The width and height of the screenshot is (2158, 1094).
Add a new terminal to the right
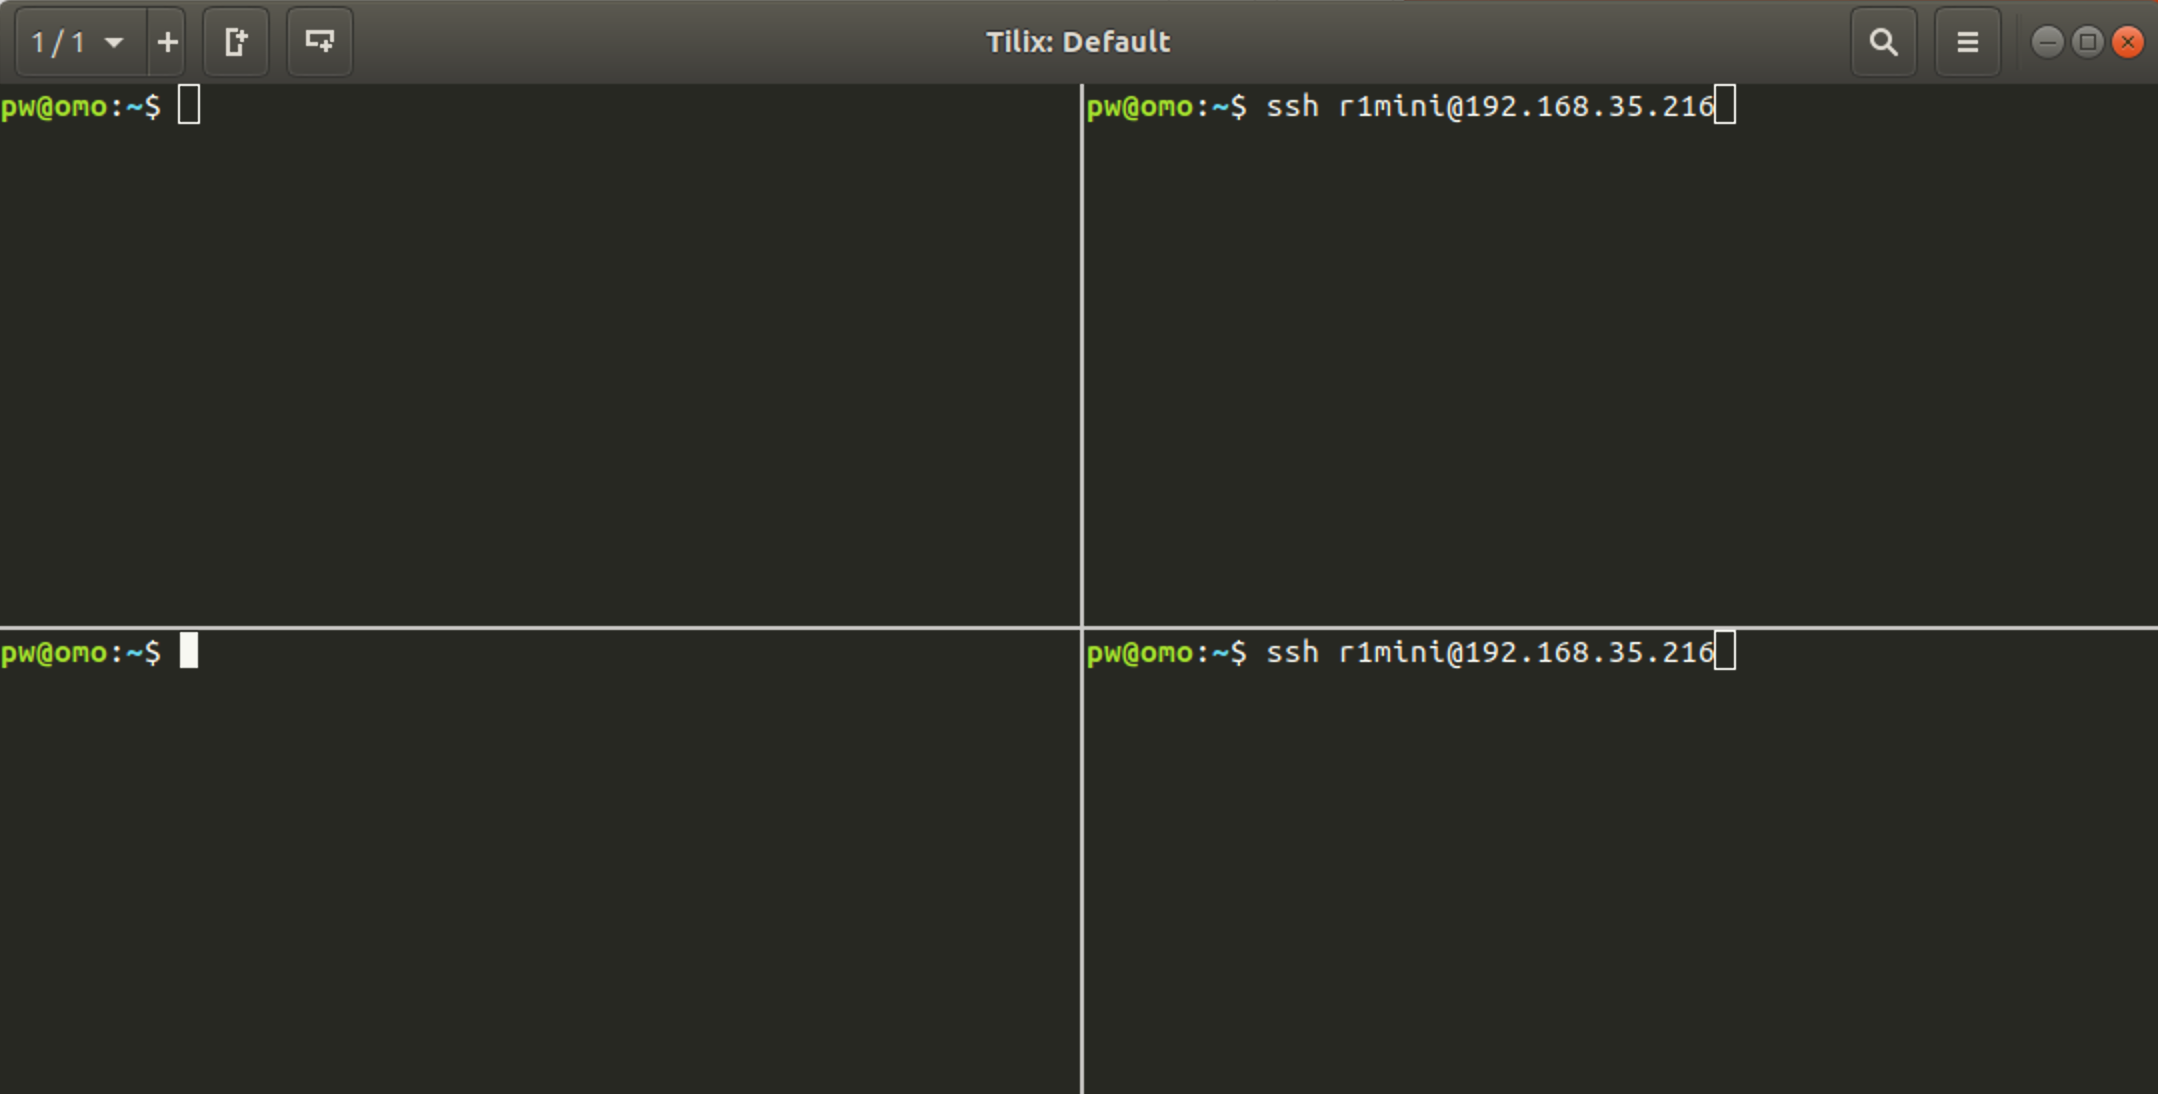[236, 42]
